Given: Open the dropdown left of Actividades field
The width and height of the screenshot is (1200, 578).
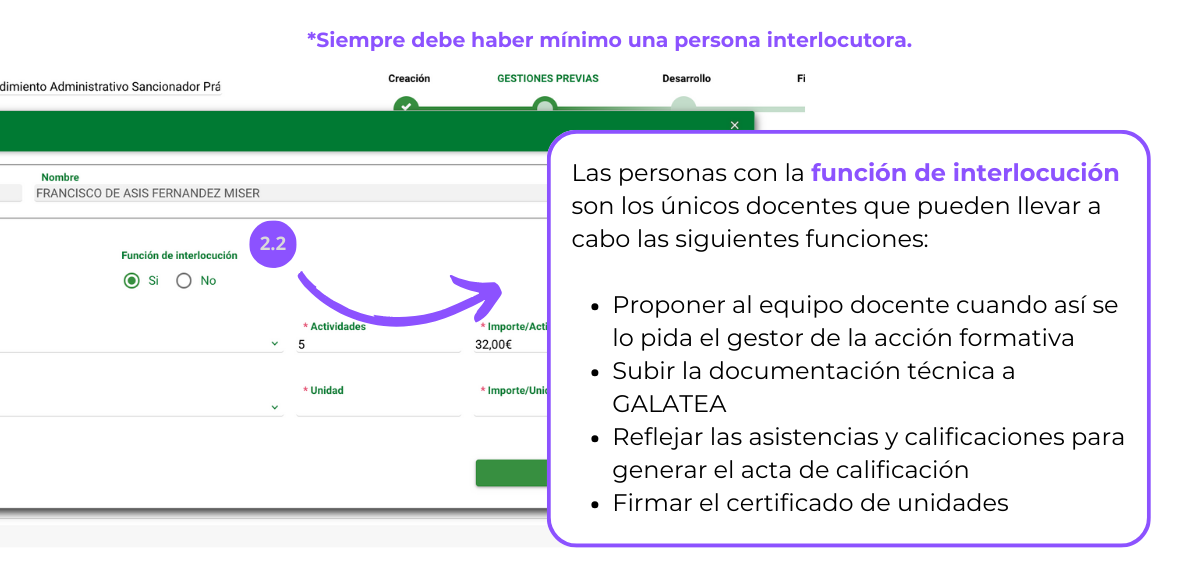Looking at the screenshot, I should click(275, 344).
